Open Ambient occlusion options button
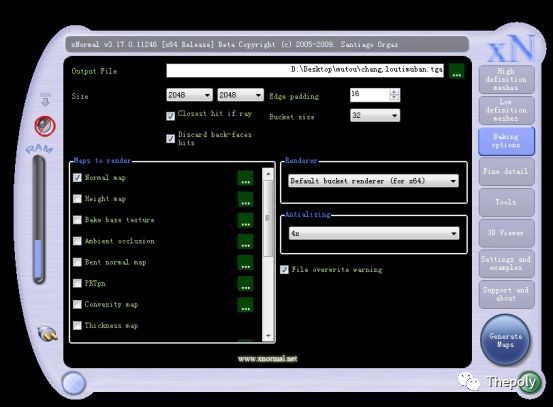Image resolution: width=554 pixels, height=407 pixels. pyautogui.click(x=245, y=241)
